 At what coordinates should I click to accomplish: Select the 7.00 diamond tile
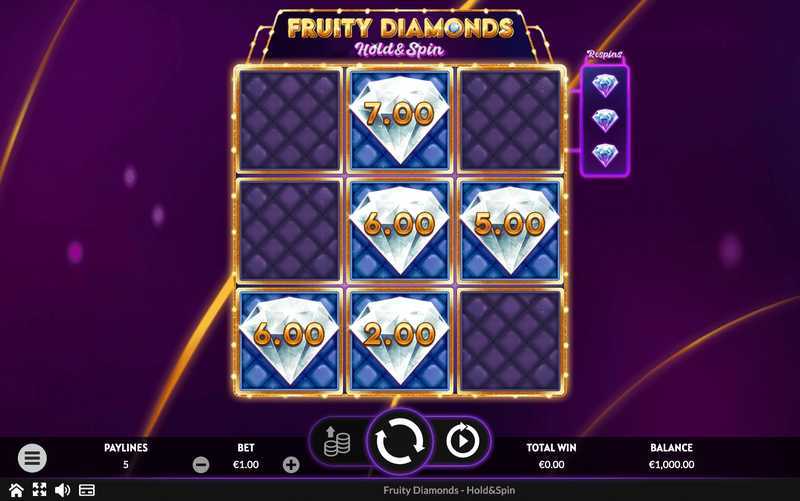tap(399, 120)
